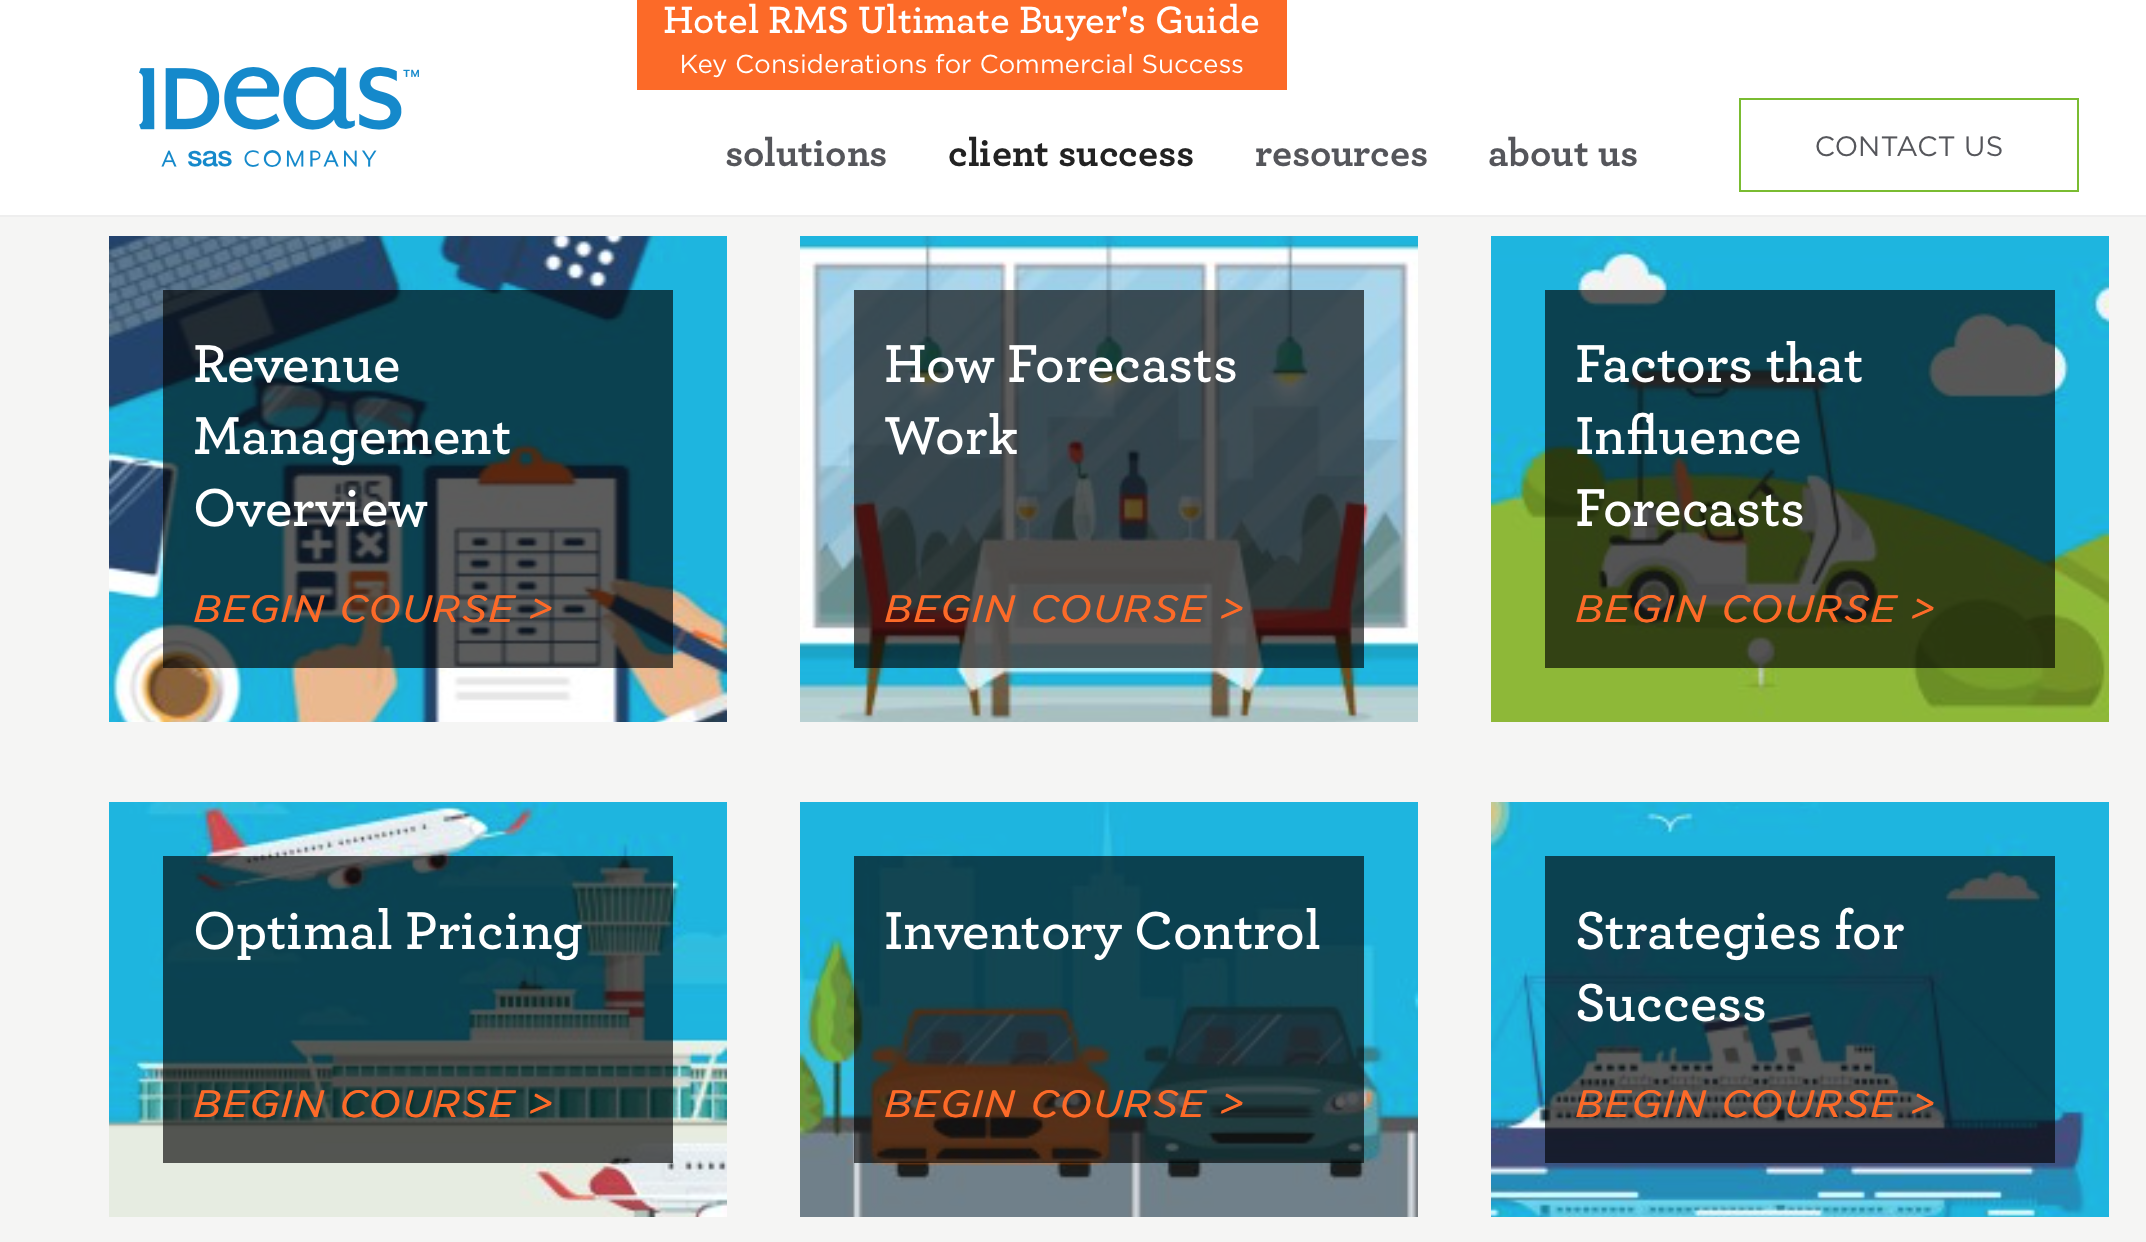2146x1242 pixels.
Task: Open the Hotel RMS Ultimate Buyer's Guide banner
Action: tap(961, 43)
